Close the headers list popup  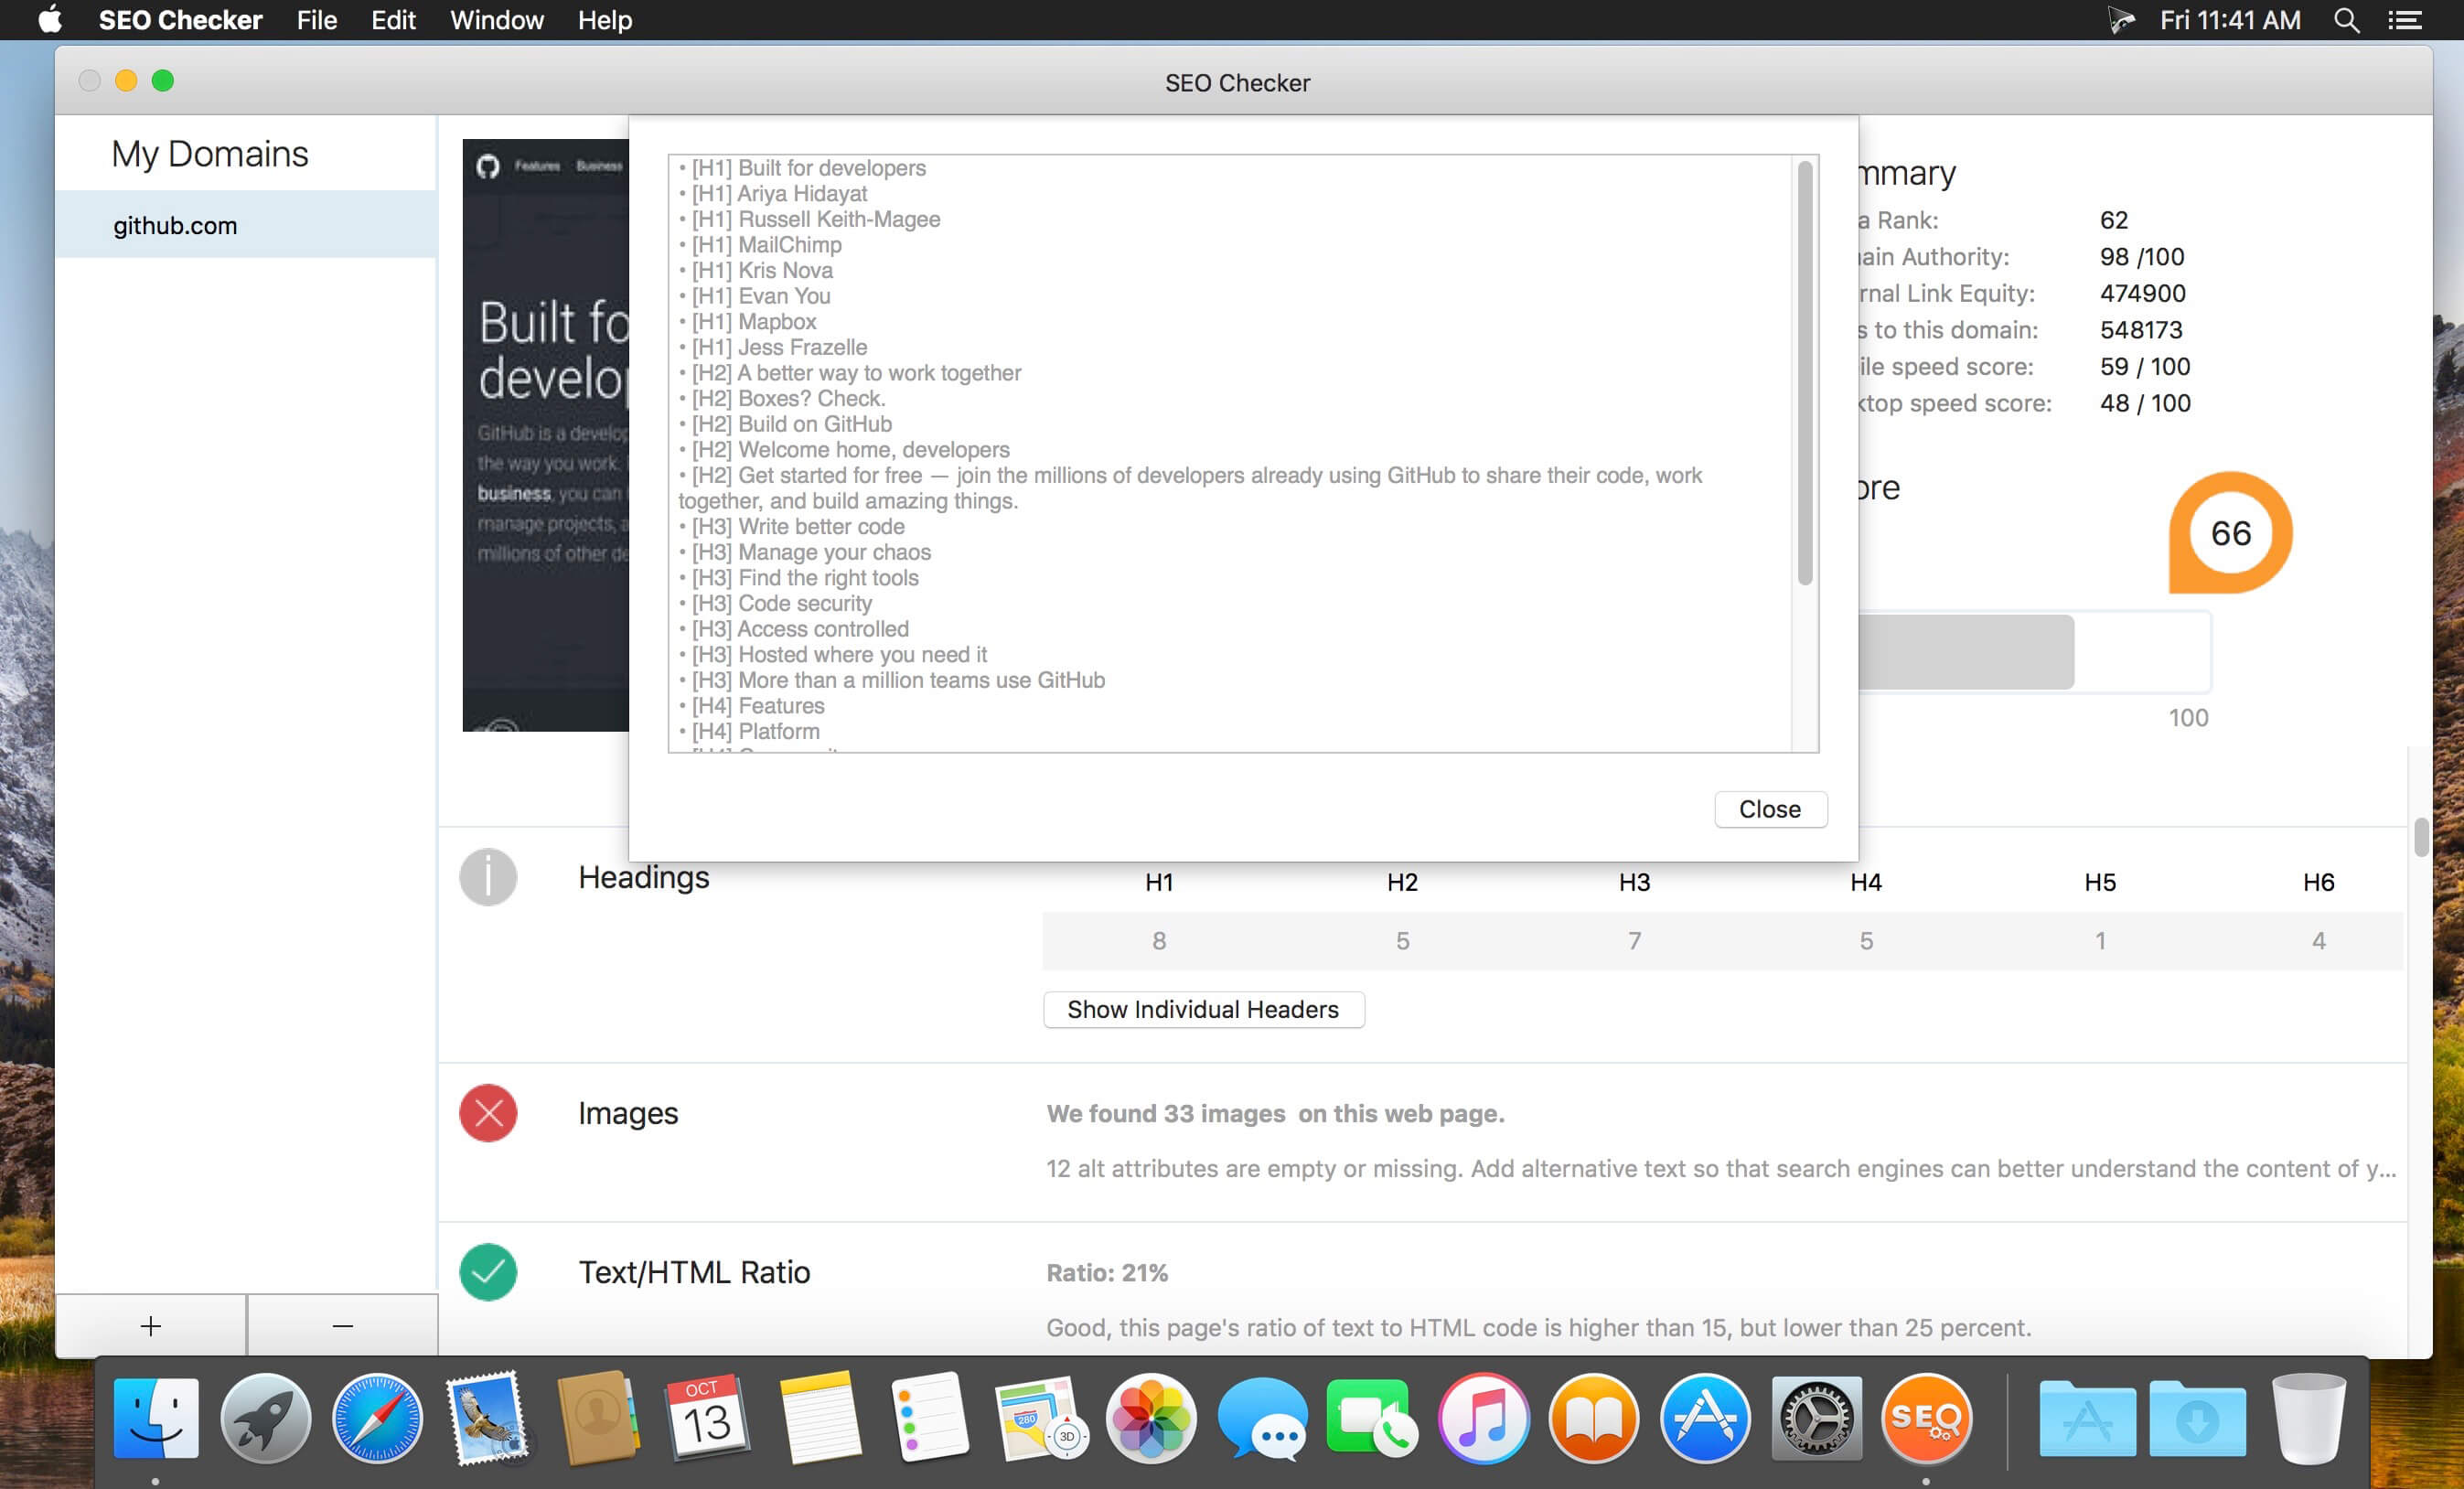[1770, 809]
